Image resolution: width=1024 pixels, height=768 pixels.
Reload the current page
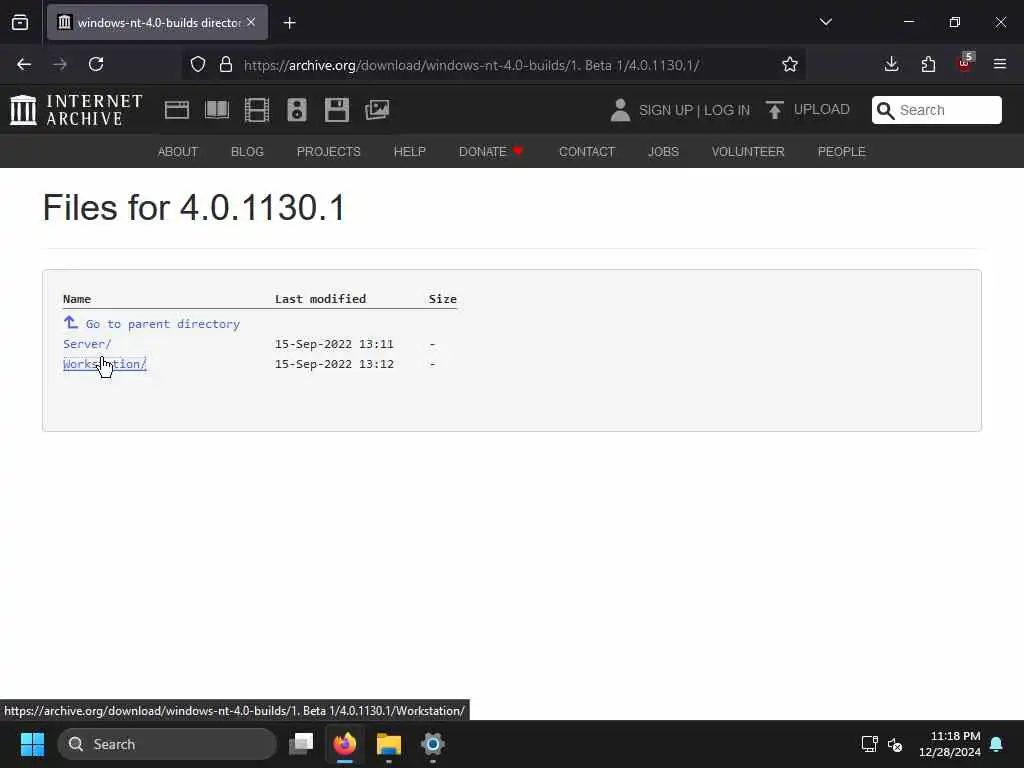pyautogui.click(x=96, y=64)
